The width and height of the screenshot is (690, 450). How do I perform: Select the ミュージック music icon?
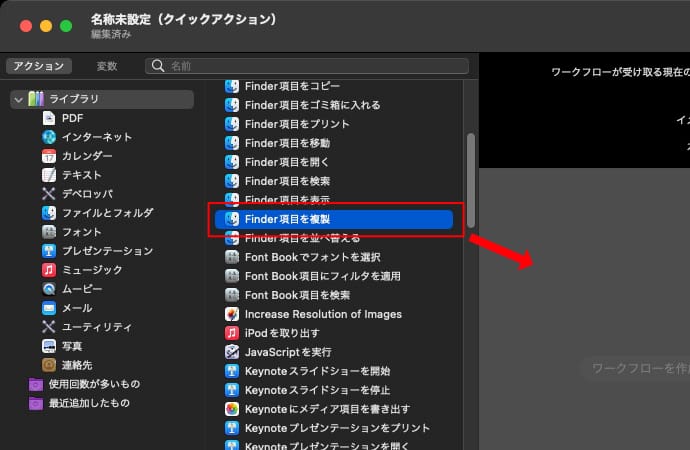tap(49, 270)
